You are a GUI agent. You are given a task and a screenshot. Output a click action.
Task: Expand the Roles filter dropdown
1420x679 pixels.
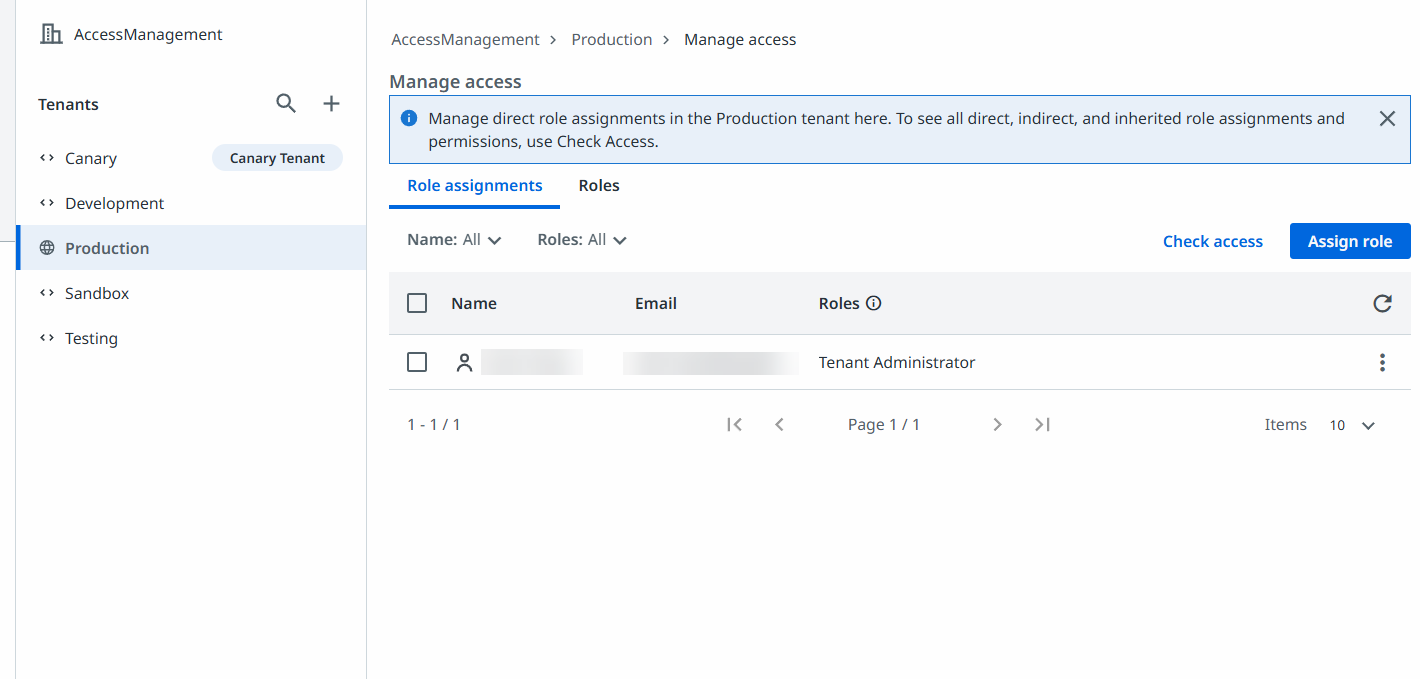point(582,240)
